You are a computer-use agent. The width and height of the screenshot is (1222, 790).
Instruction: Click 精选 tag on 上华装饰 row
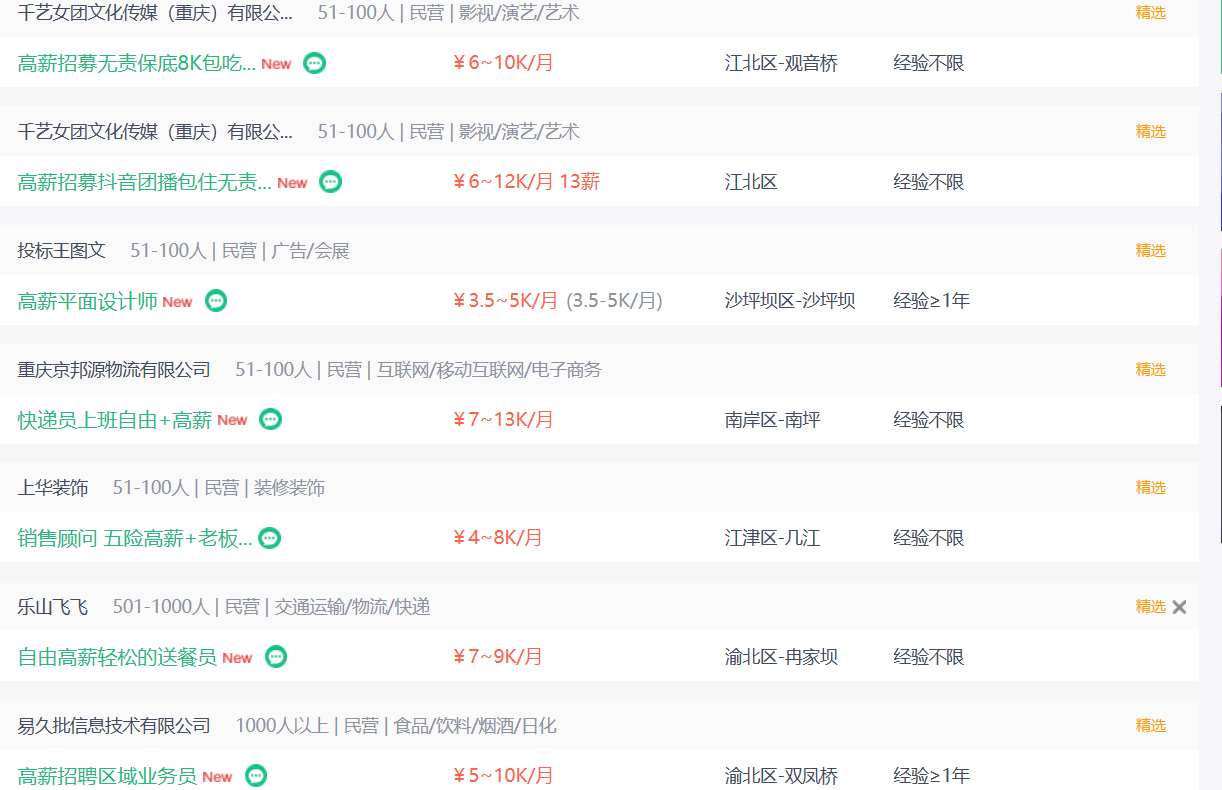point(1151,488)
